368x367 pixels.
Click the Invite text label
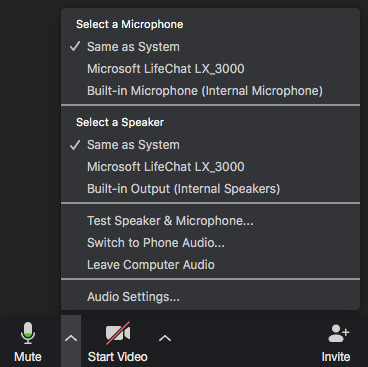point(336,357)
